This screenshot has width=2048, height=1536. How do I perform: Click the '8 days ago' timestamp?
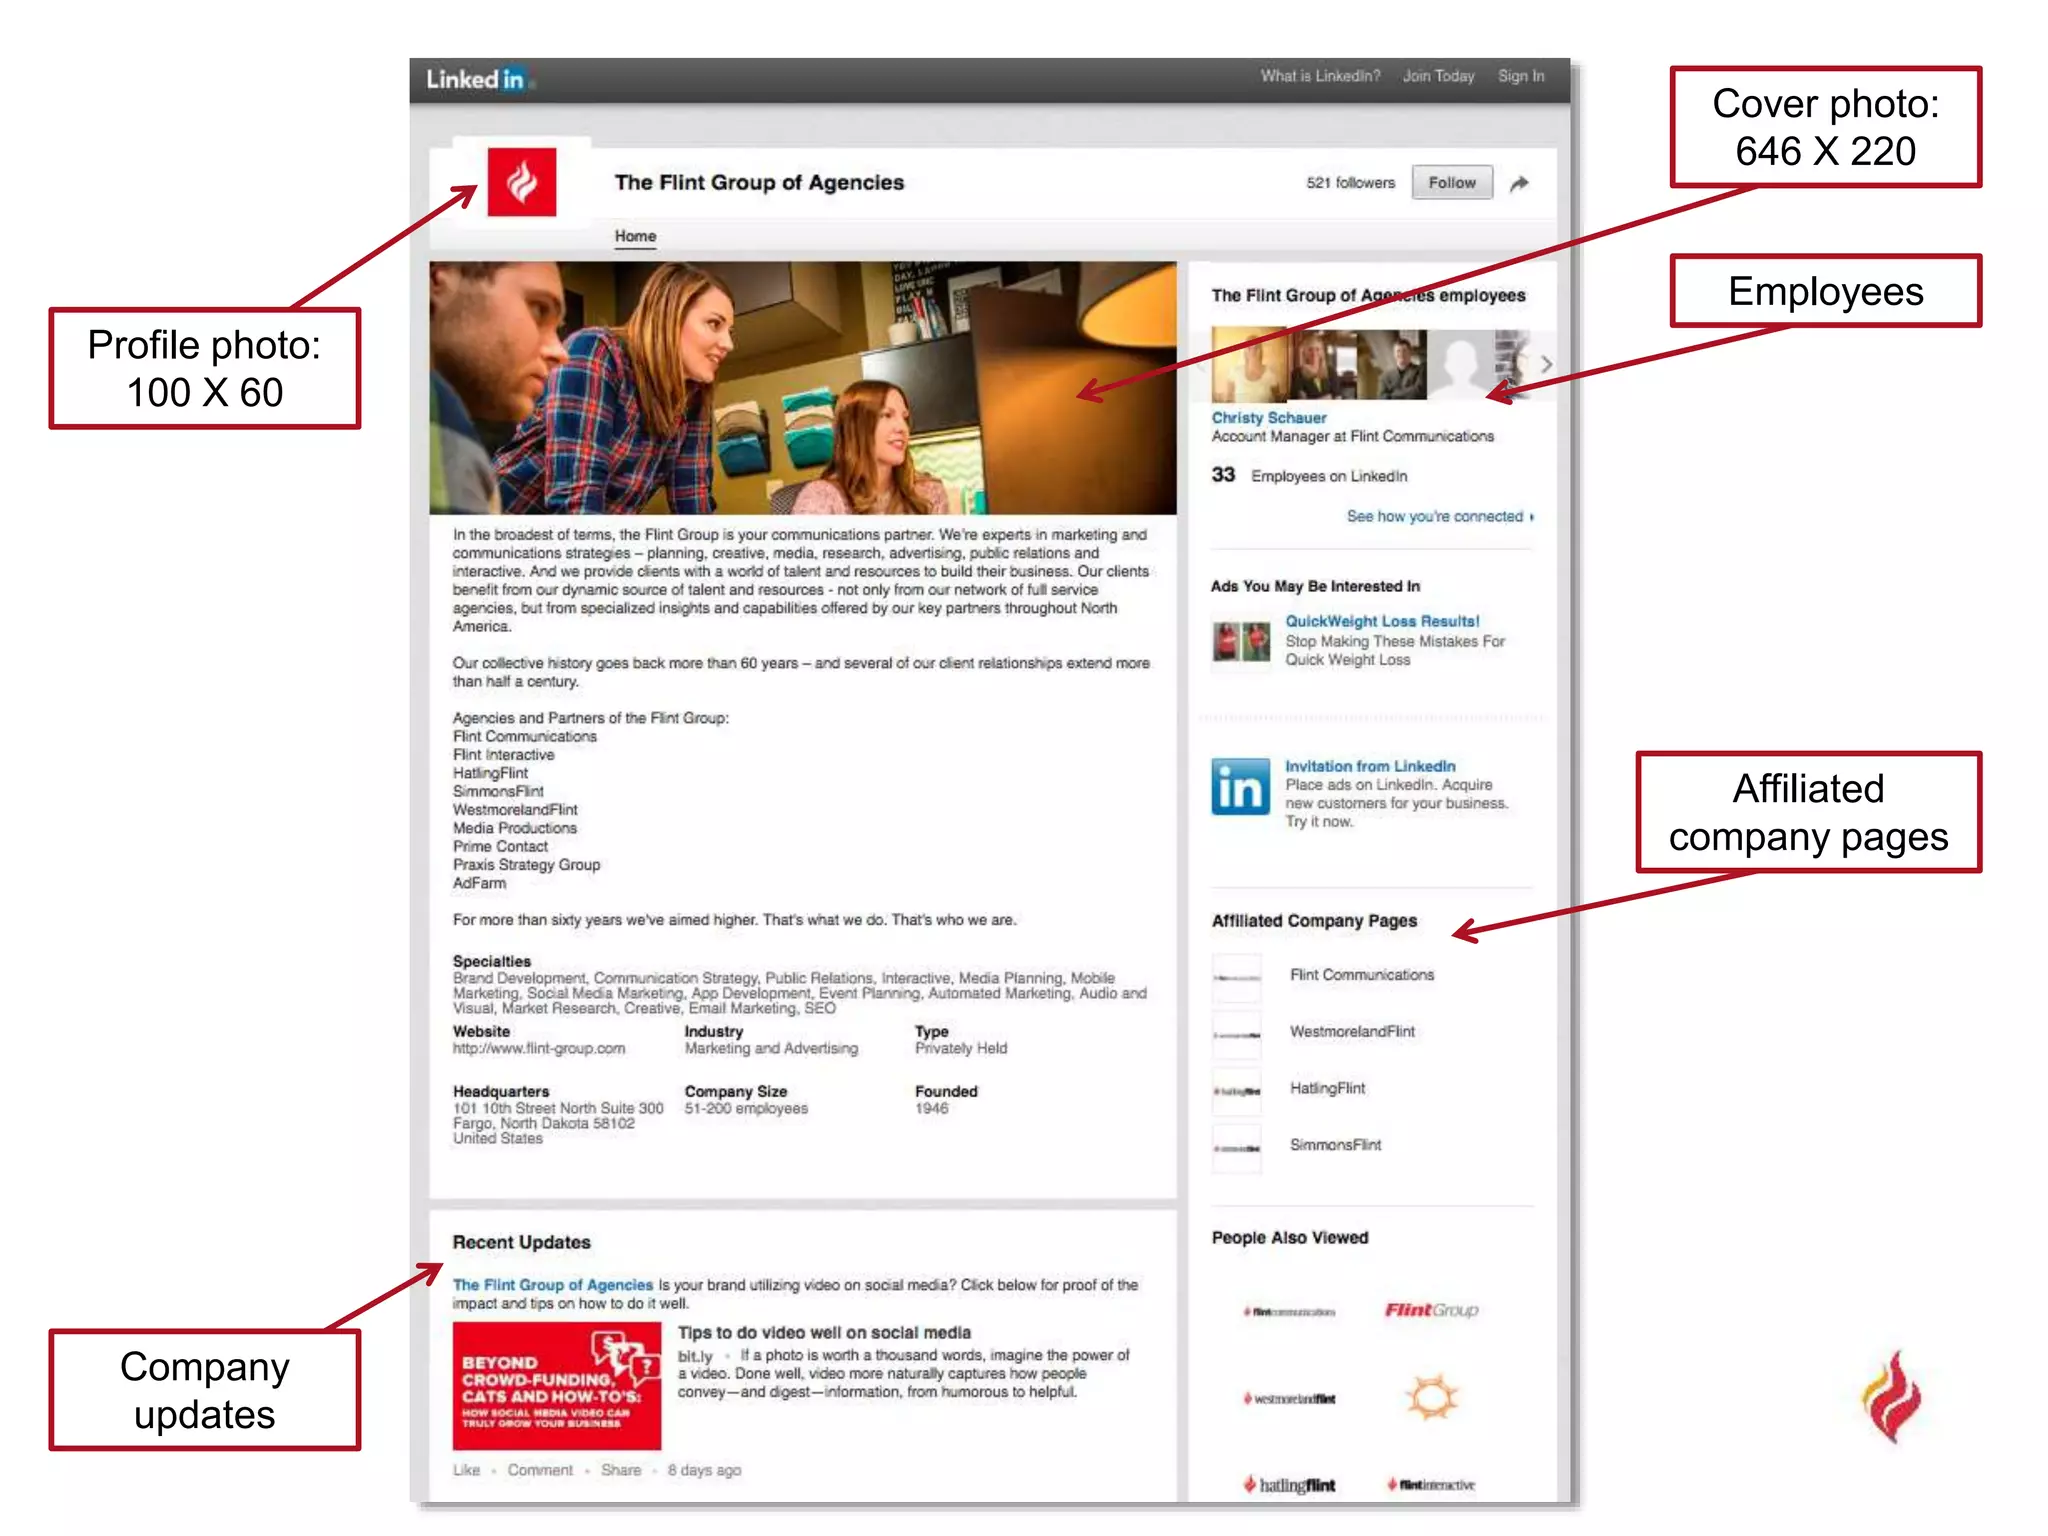pos(704,1470)
